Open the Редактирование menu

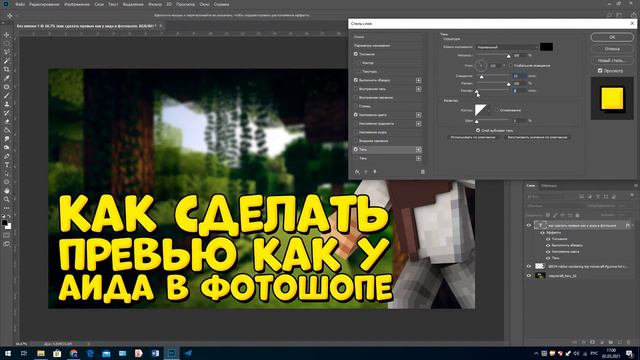point(44,4)
